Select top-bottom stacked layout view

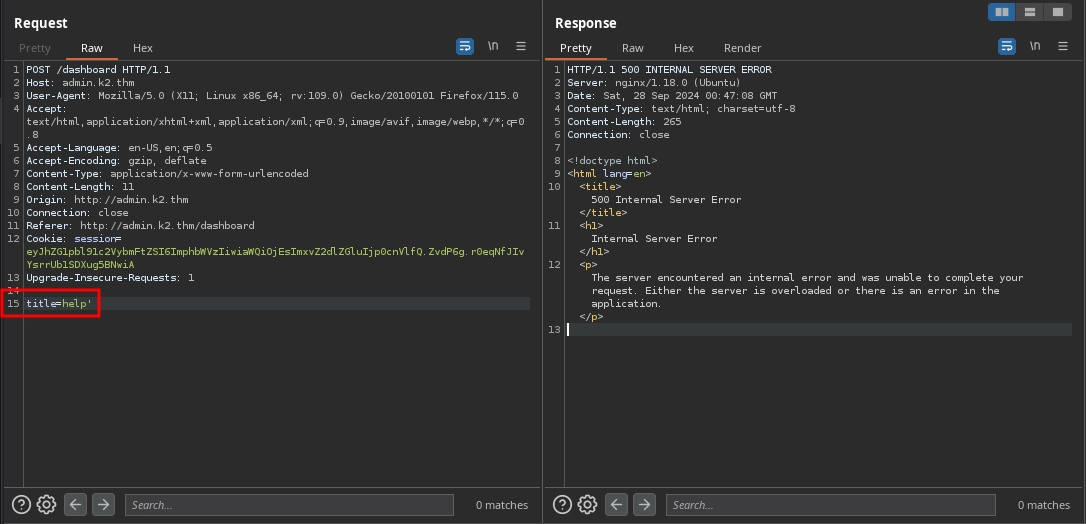click(1029, 12)
